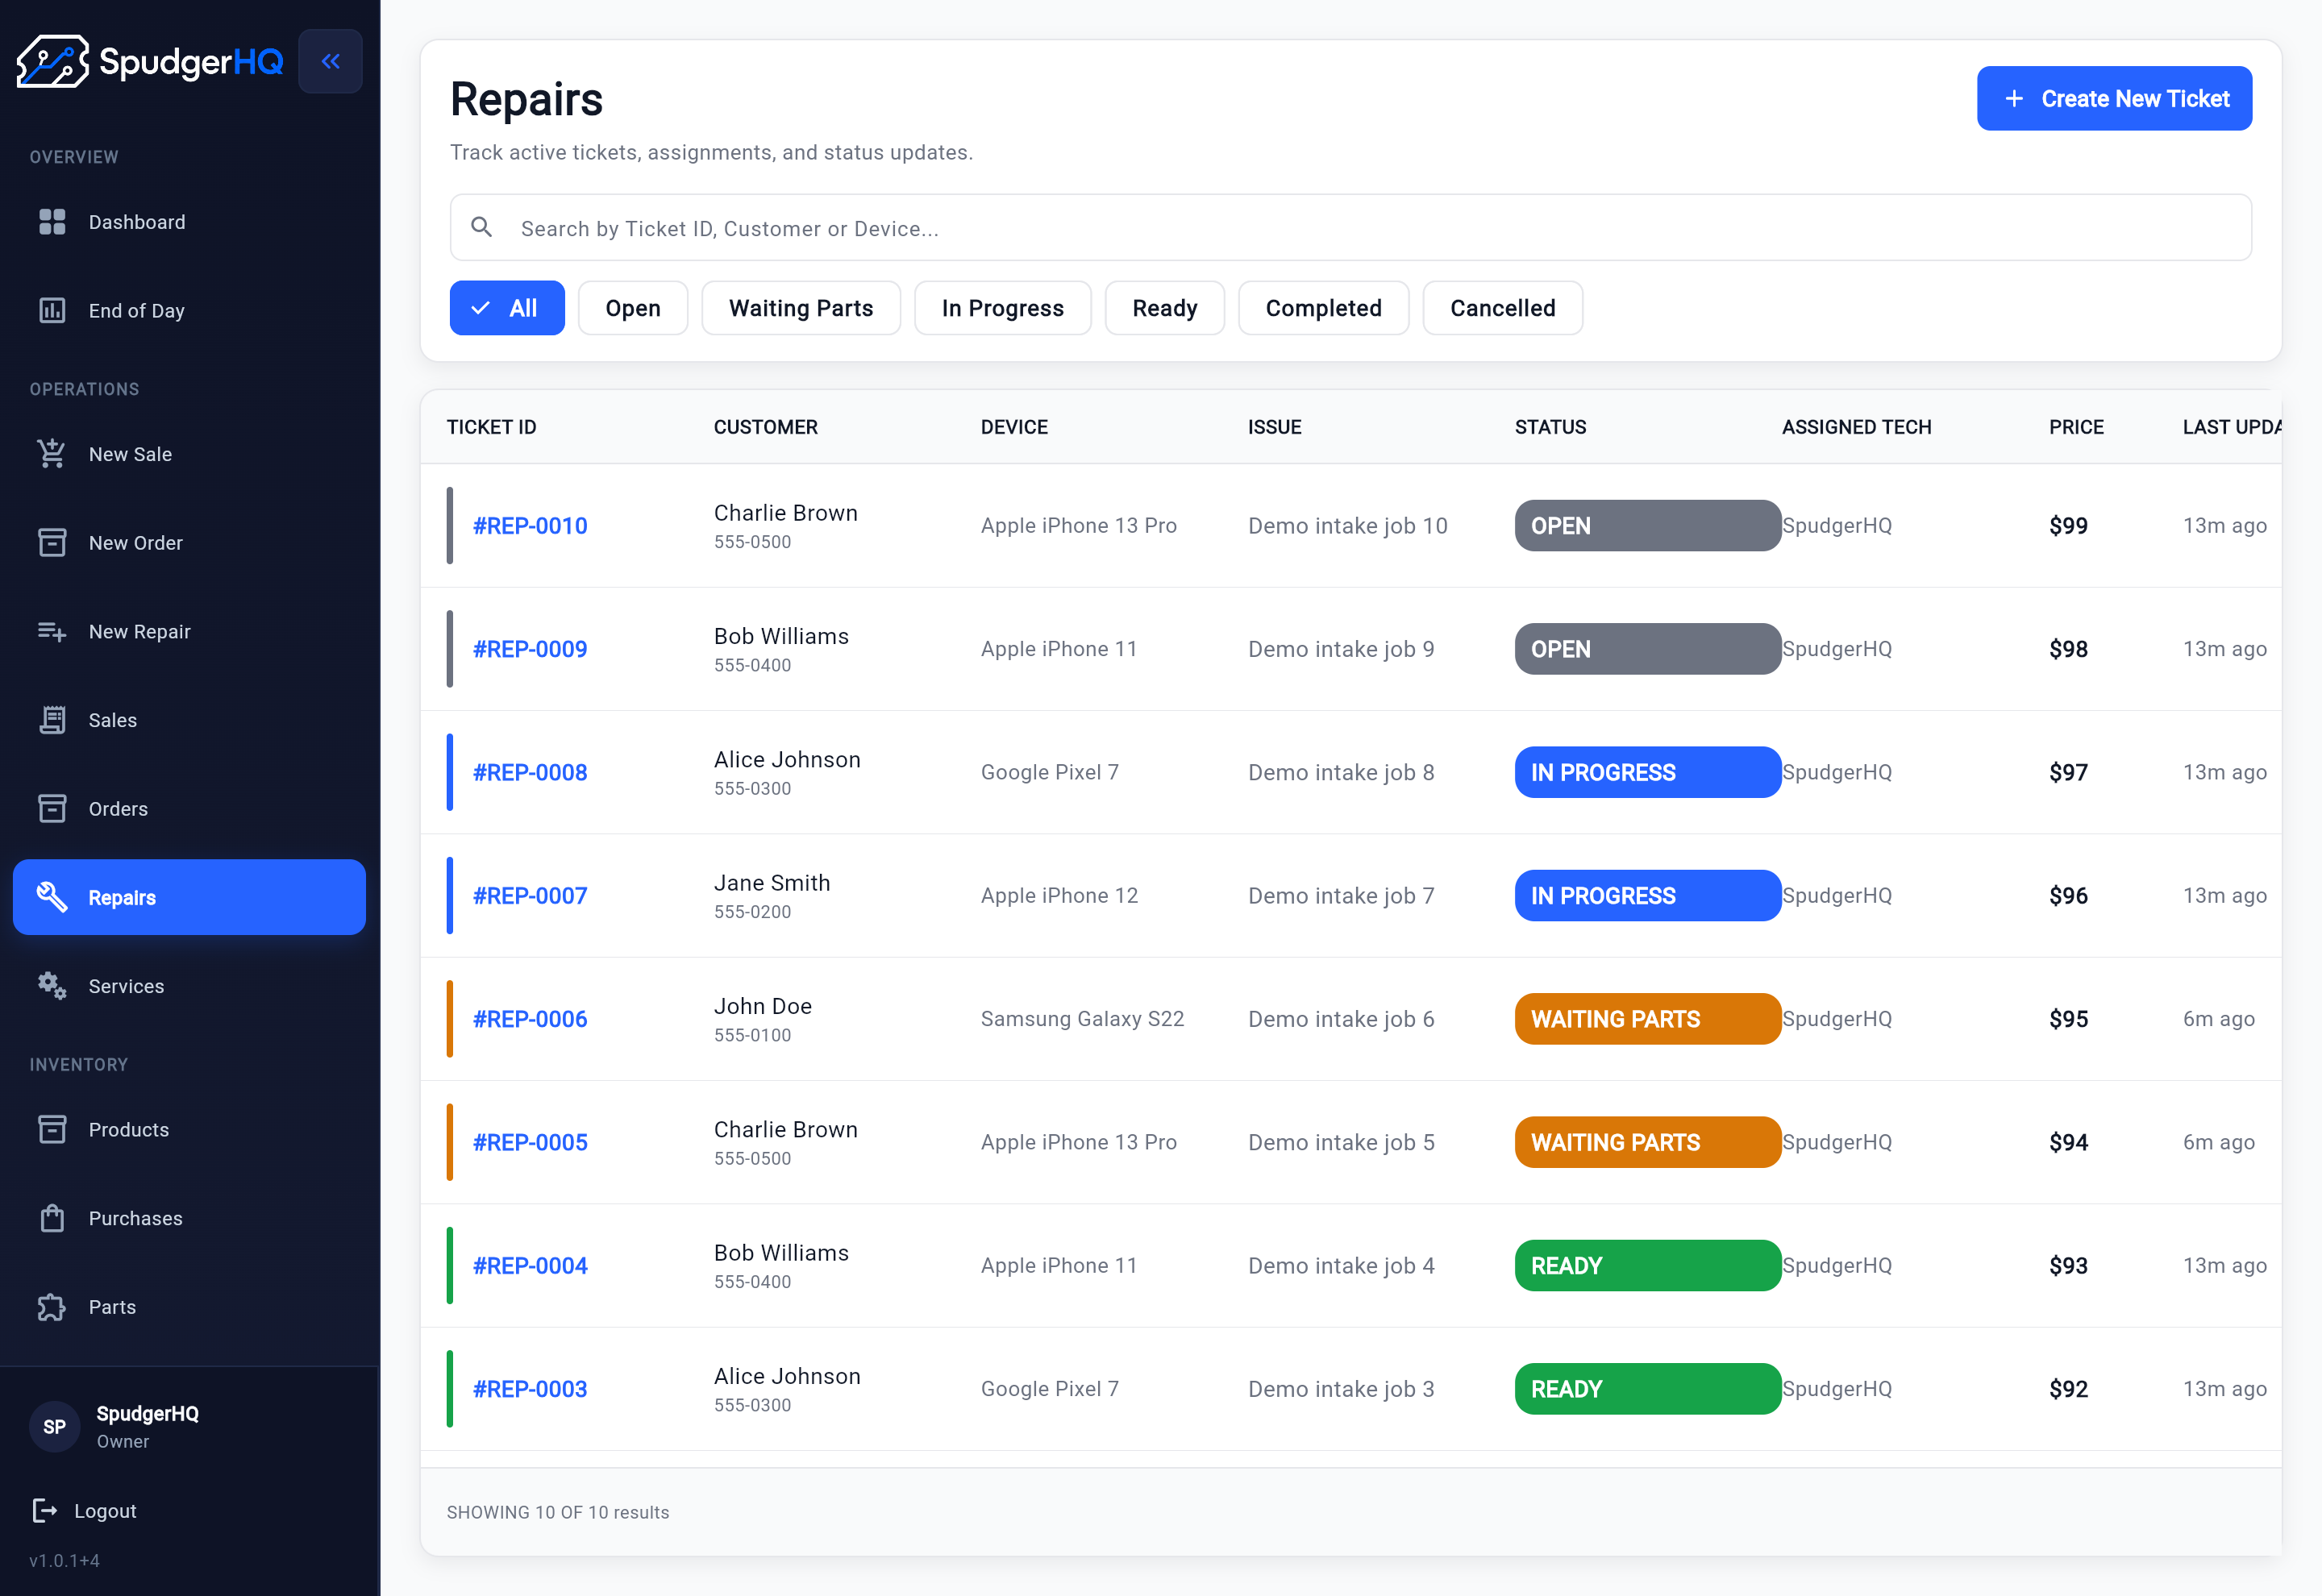Click the Orders archive icon

coord(52,809)
